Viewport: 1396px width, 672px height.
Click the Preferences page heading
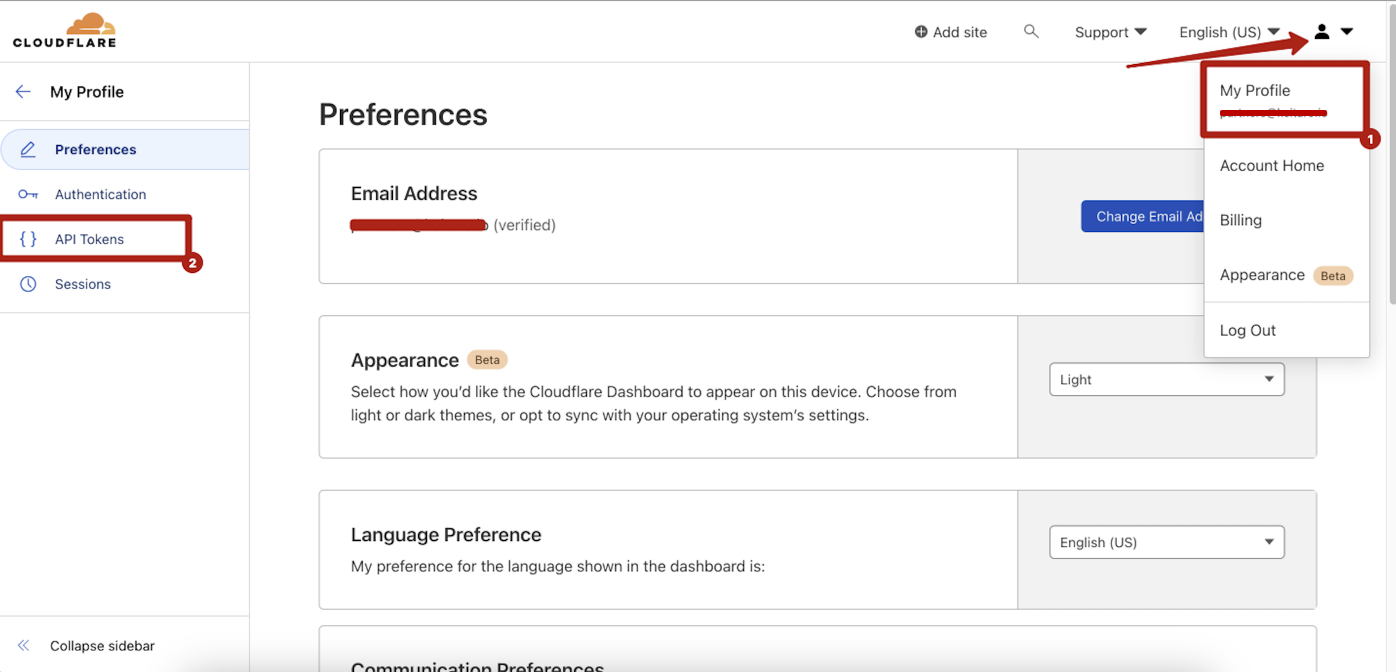[x=403, y=115]
